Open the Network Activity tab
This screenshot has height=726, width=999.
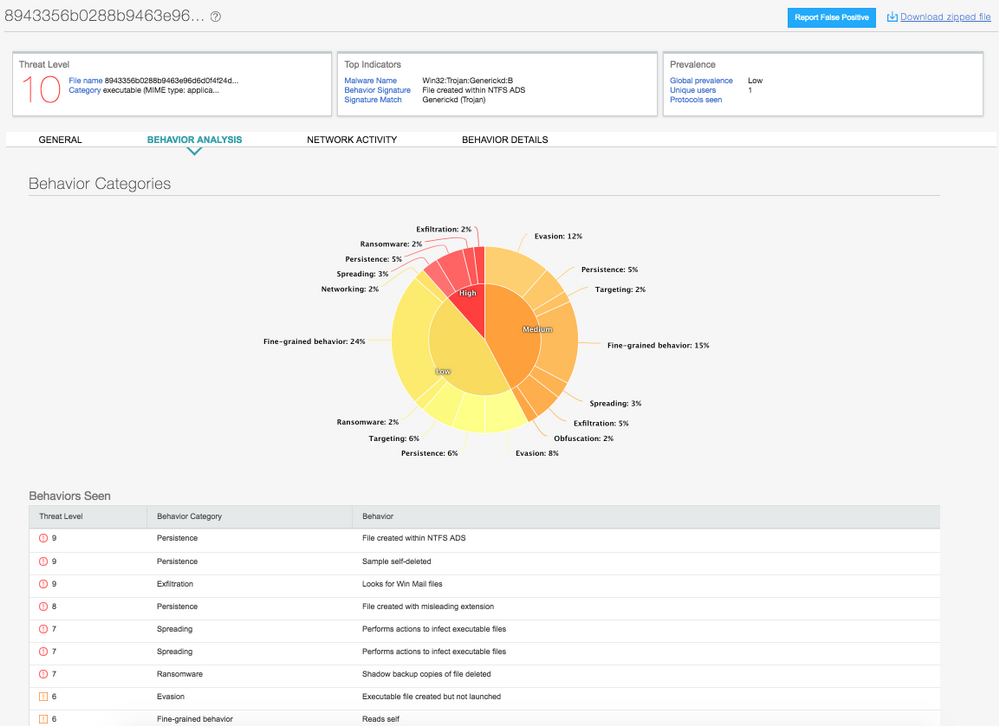point(352,140)
